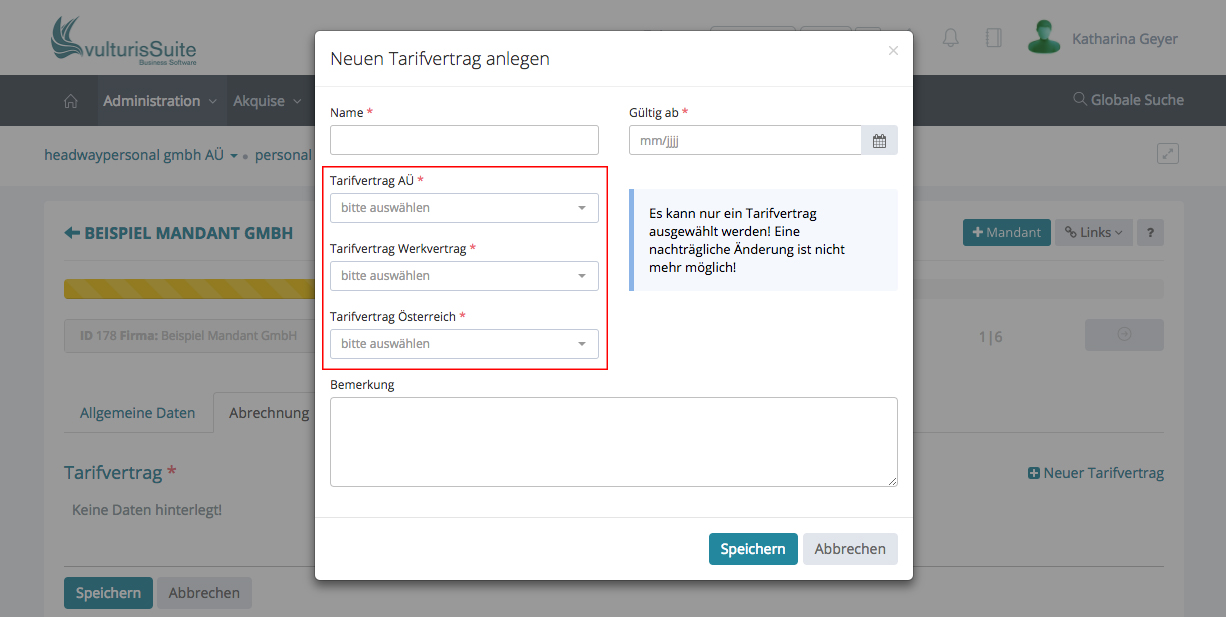Viewport: 1226px width, 617px height.
Task: Open the Tarifvertrag Werkvertrag dropdown
Action: (x=464, y=276)
